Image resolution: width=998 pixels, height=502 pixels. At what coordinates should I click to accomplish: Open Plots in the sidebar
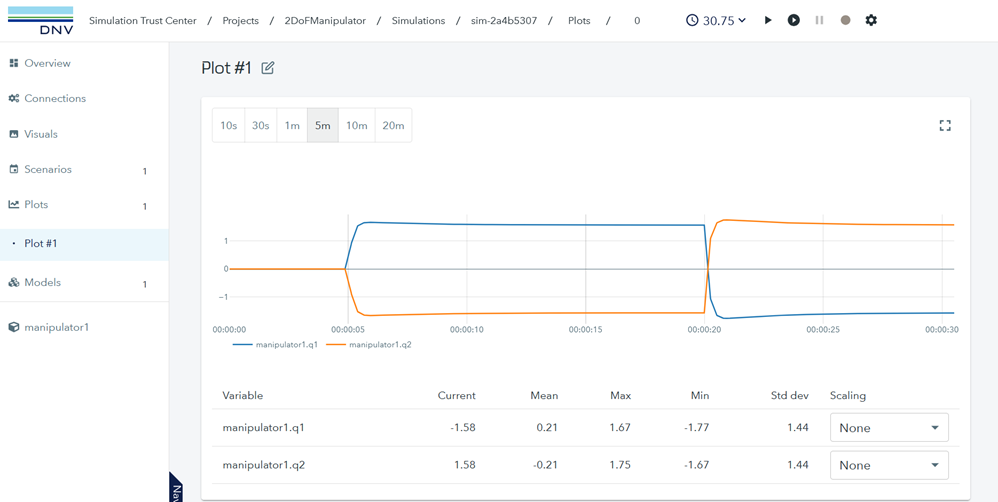84,205
